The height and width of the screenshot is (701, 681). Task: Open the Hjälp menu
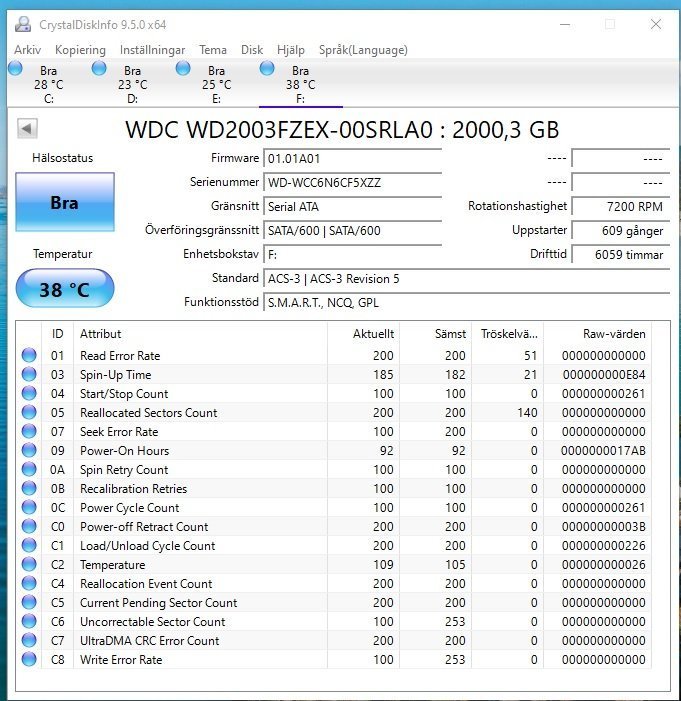pos(290,50)
